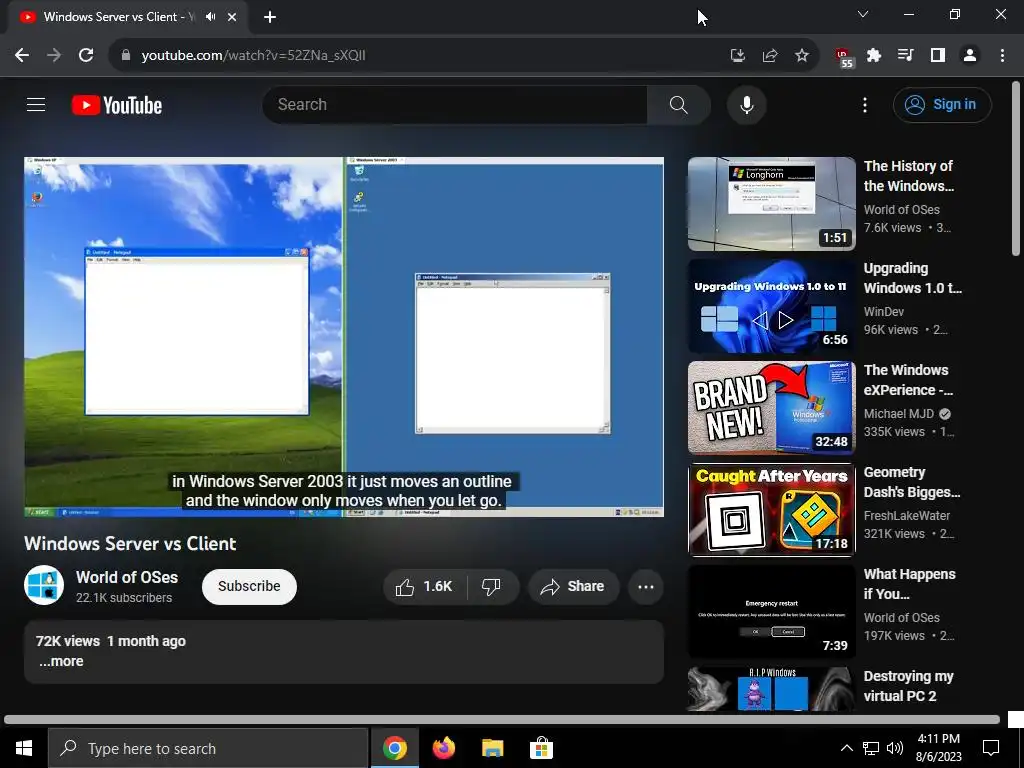Toggle Chrome side panel icon
This screenshot has height=768, width=1024.
938,56
